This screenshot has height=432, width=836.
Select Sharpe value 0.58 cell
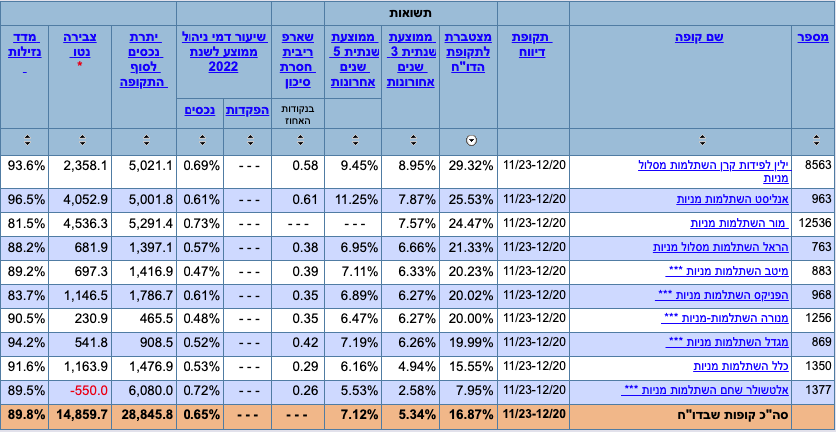[298, 172]
